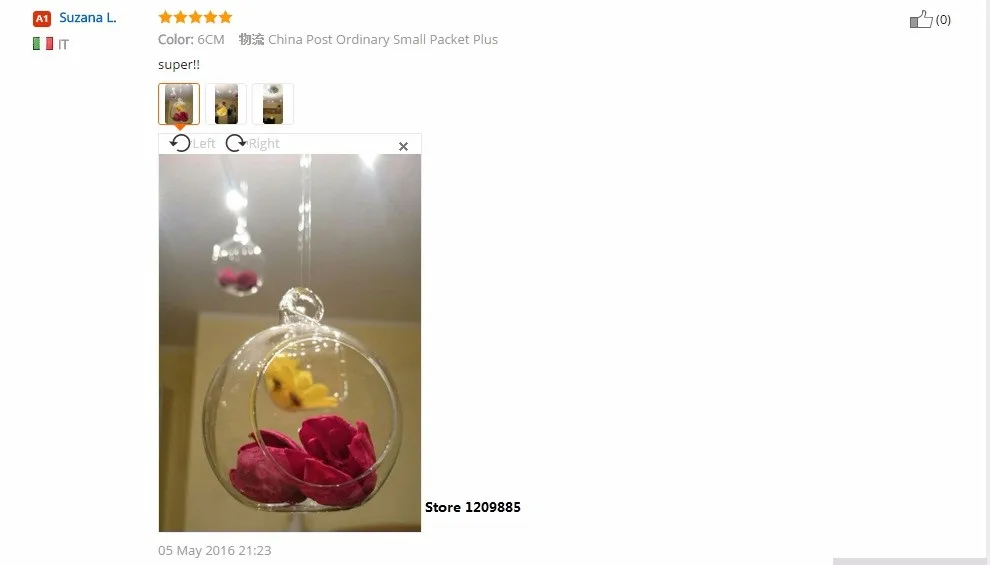The image size is (990, 565).
Task: Click the Italy flag icon
Action: click(43, 44)
